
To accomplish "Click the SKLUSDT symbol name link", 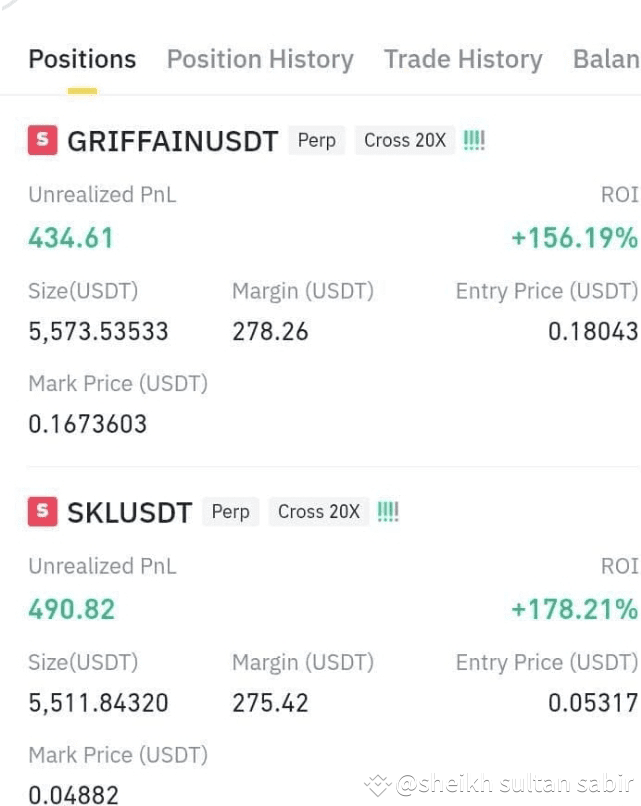I will (x=132, y=512).
